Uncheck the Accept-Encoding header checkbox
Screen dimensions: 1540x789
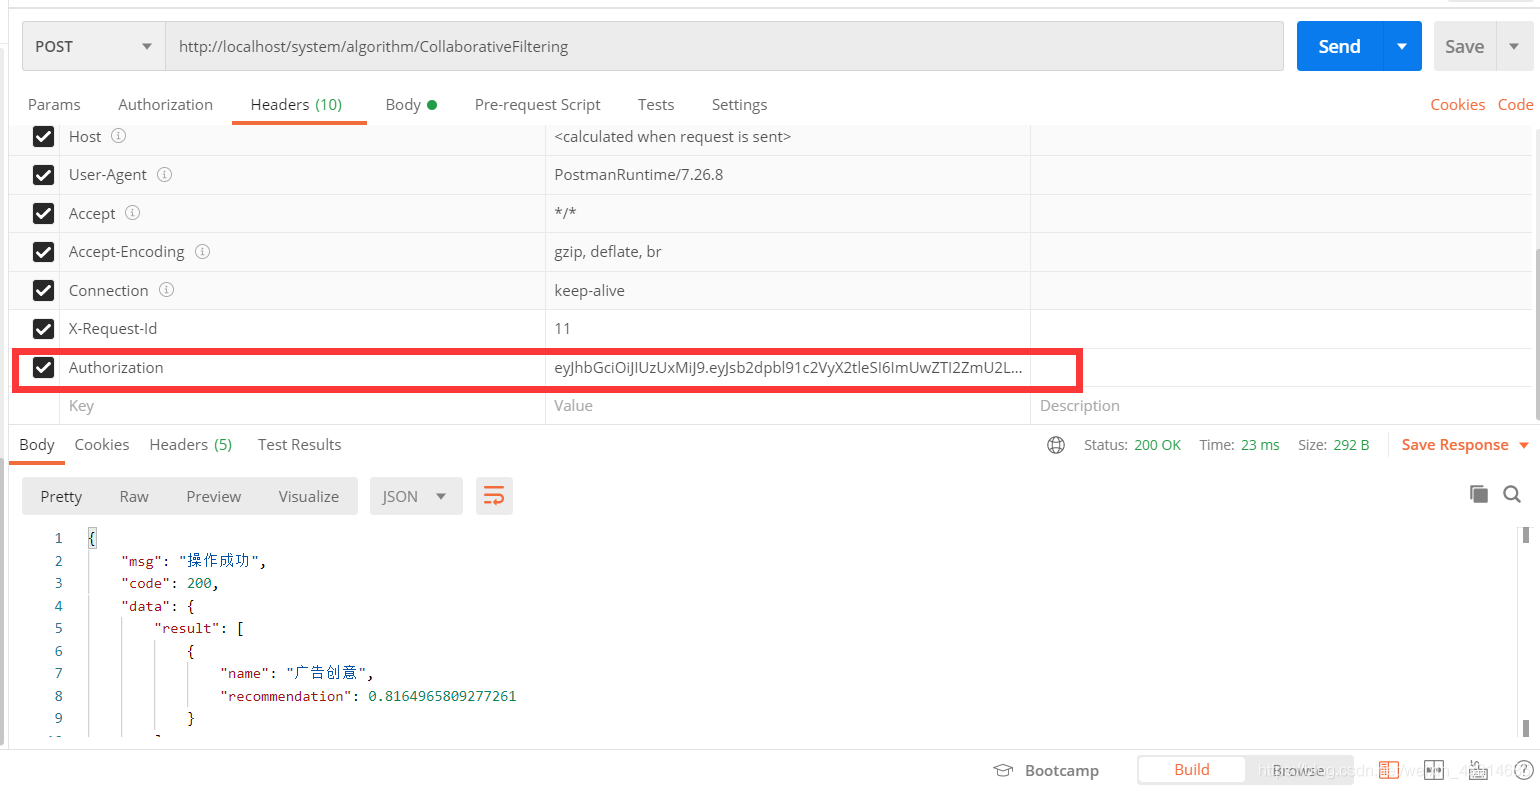pos(43,252)
